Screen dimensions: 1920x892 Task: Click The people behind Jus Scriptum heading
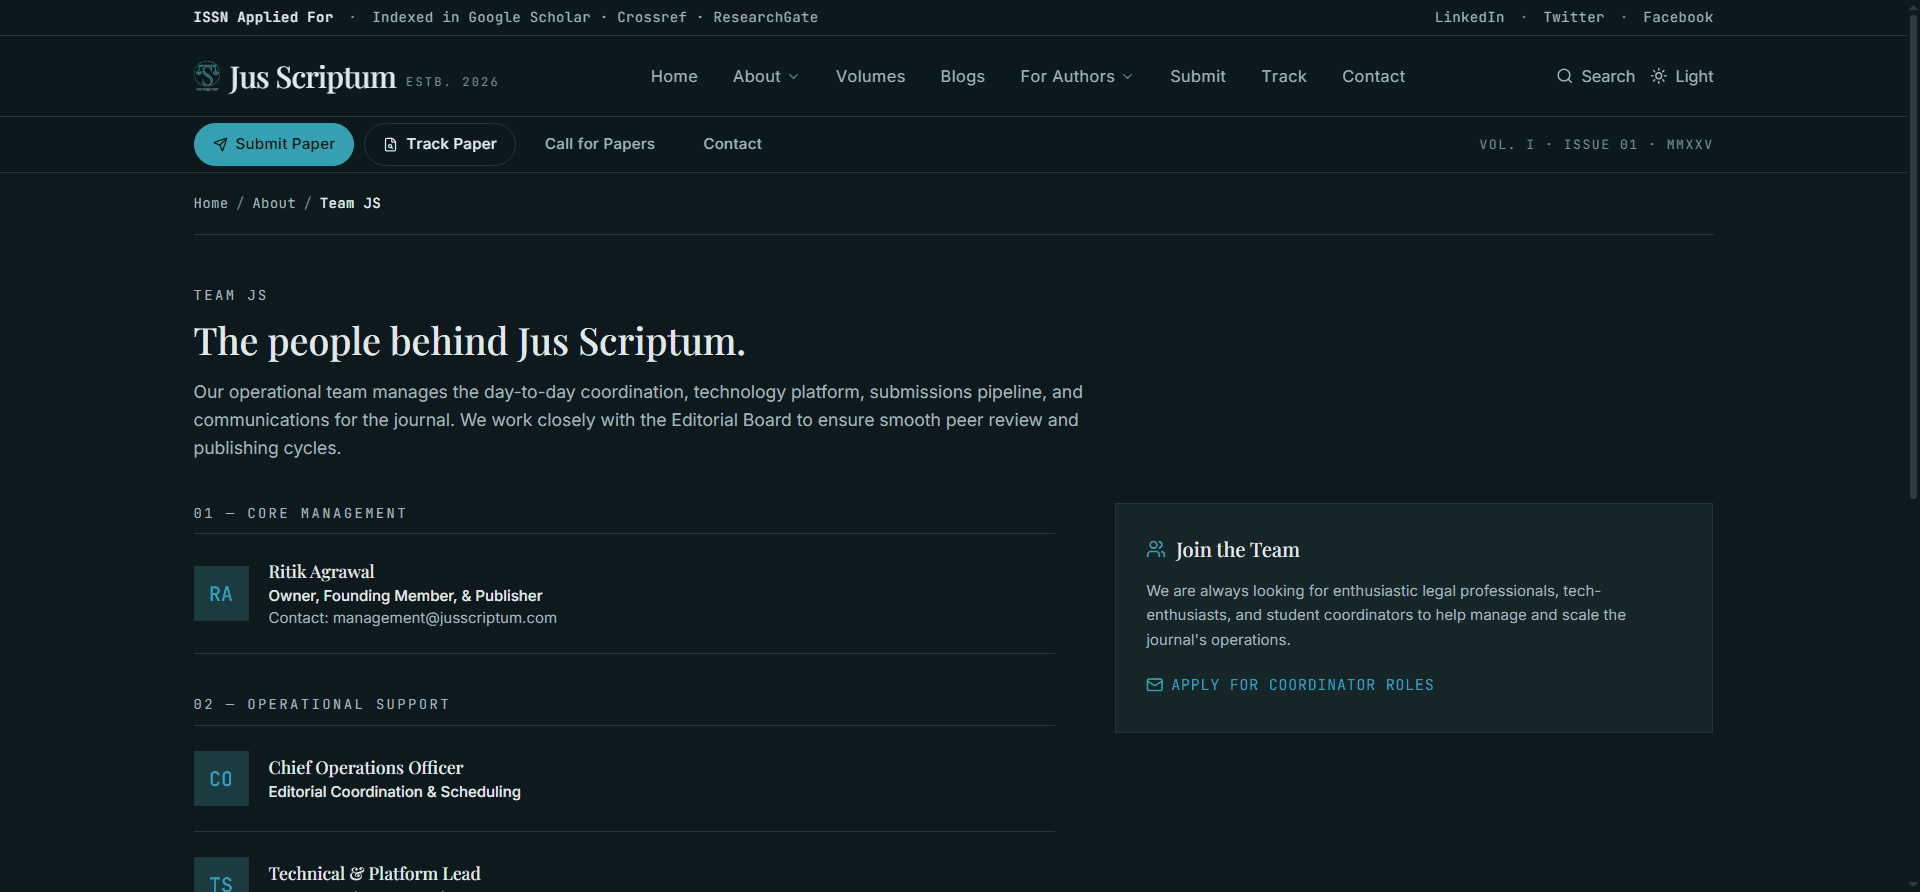point(469,342)
